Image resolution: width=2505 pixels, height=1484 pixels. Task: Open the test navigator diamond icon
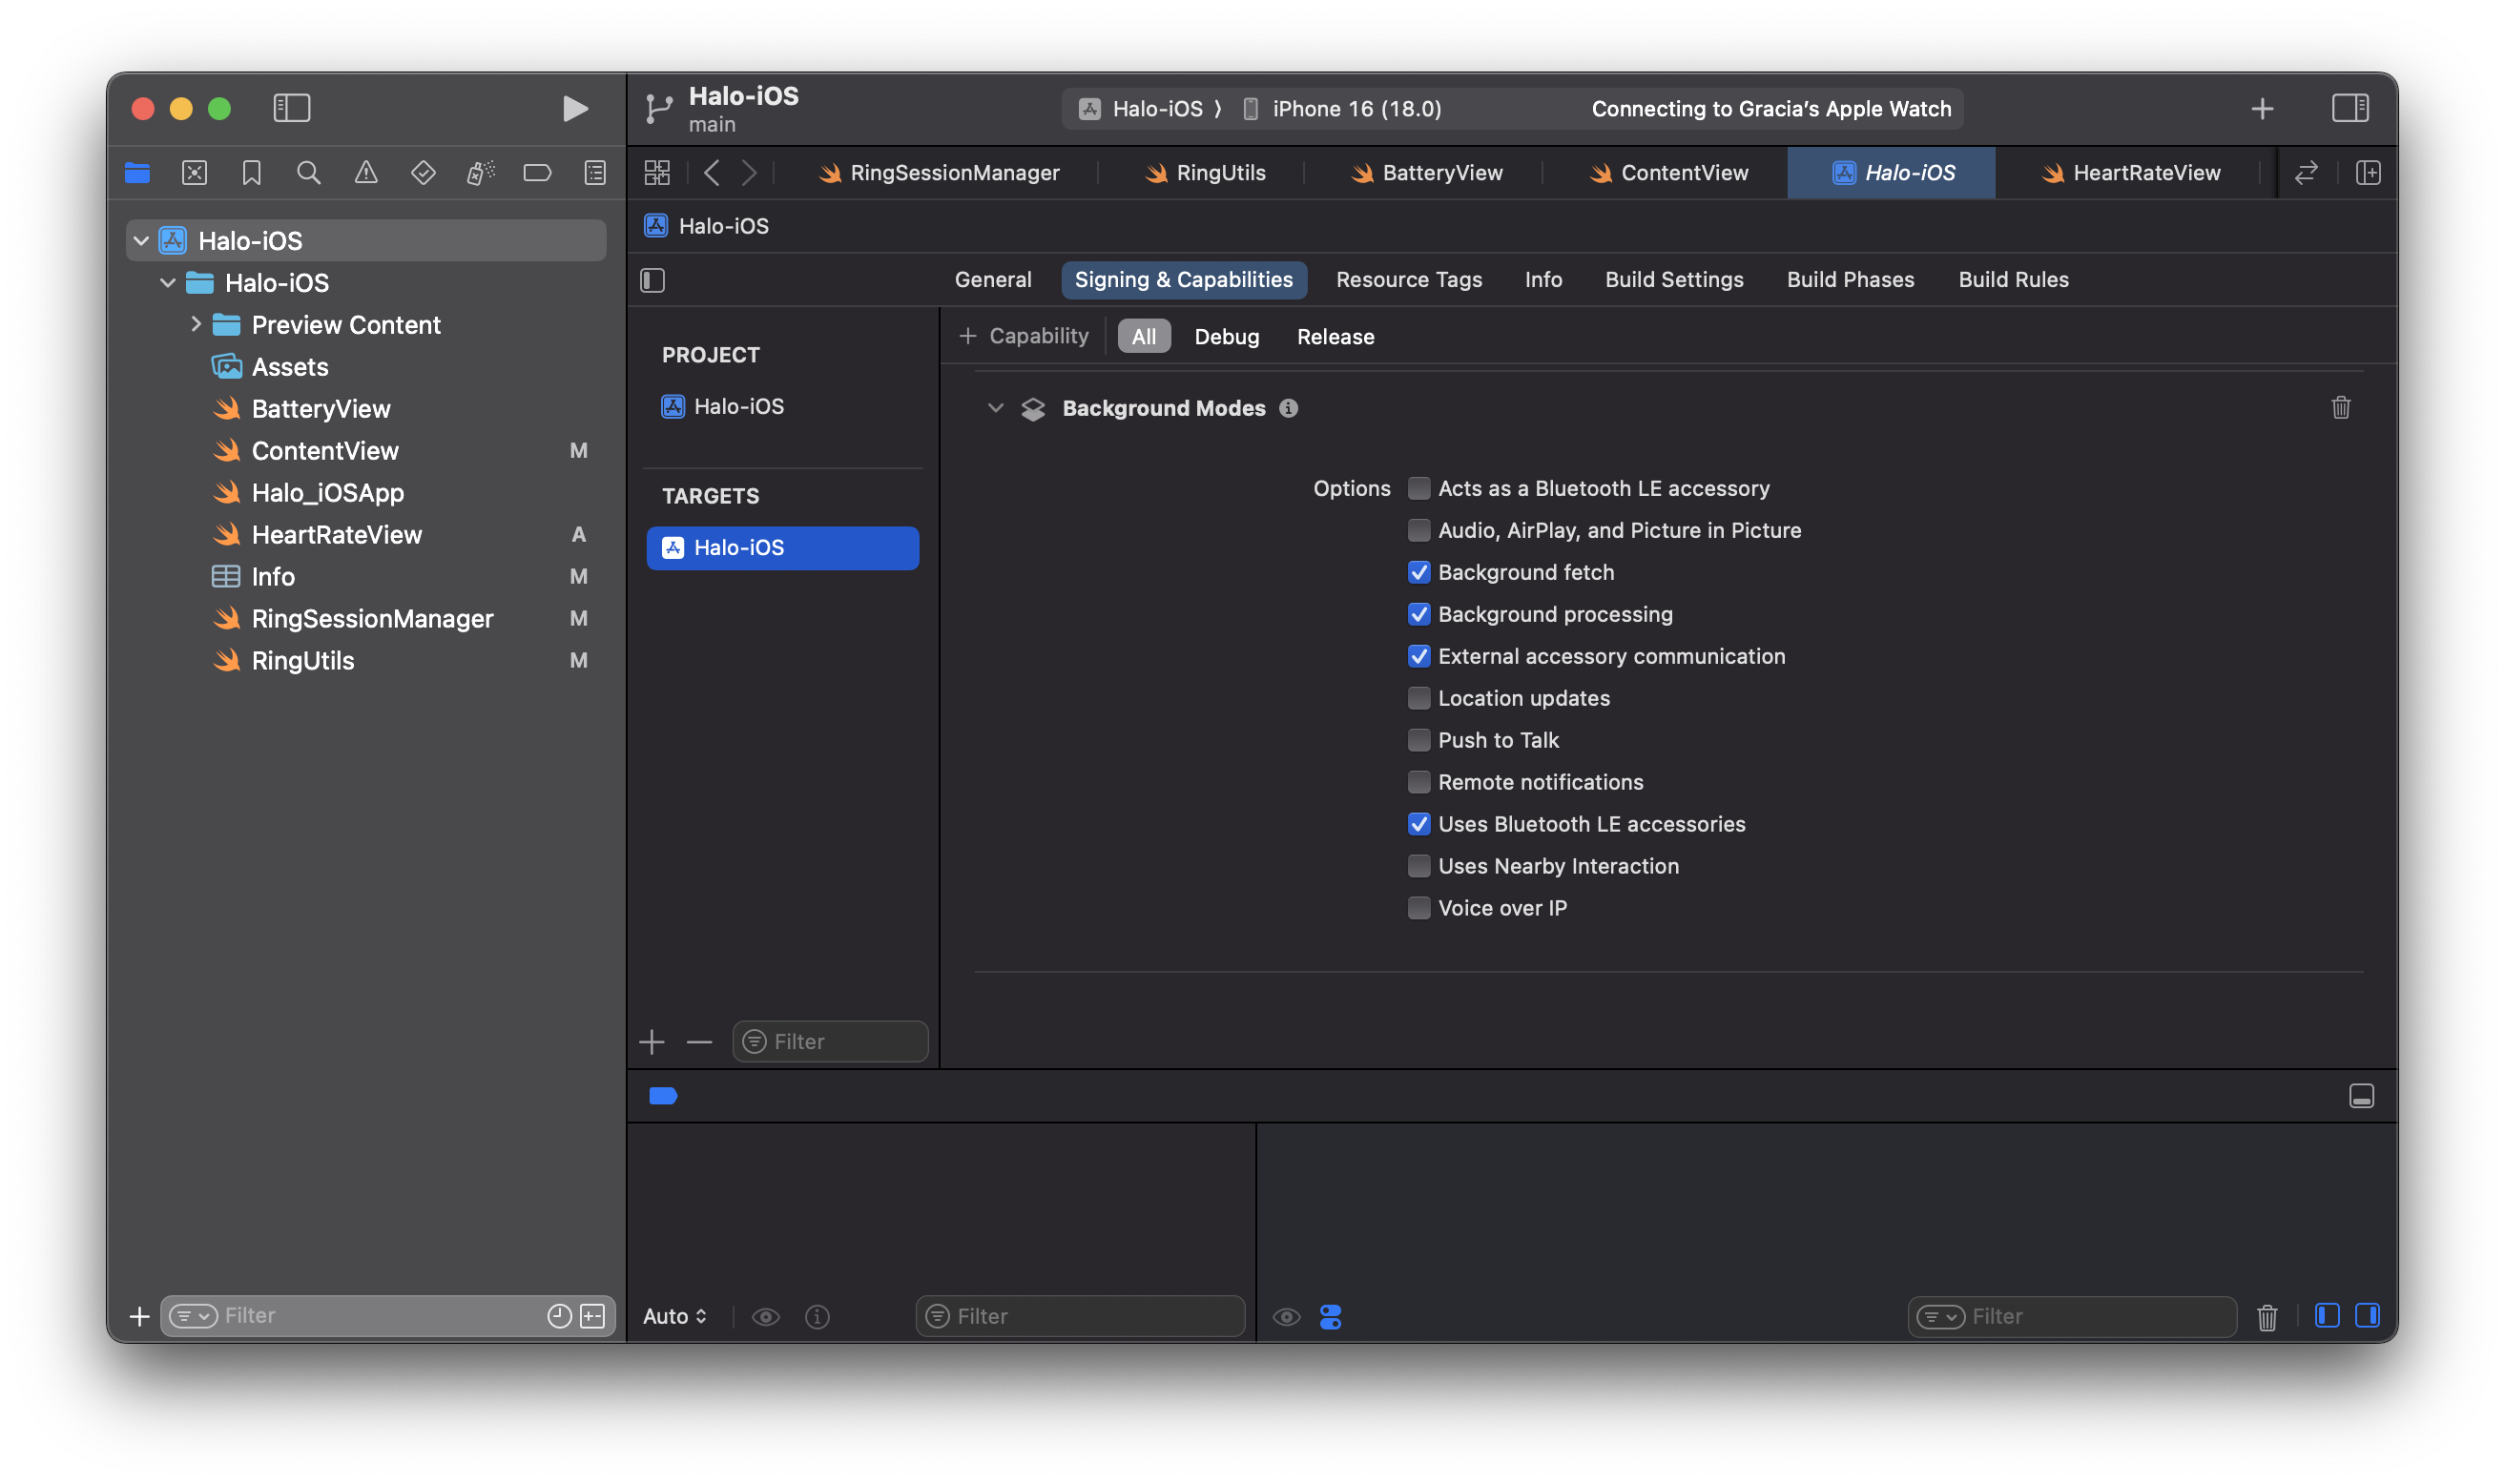(423, 173)
